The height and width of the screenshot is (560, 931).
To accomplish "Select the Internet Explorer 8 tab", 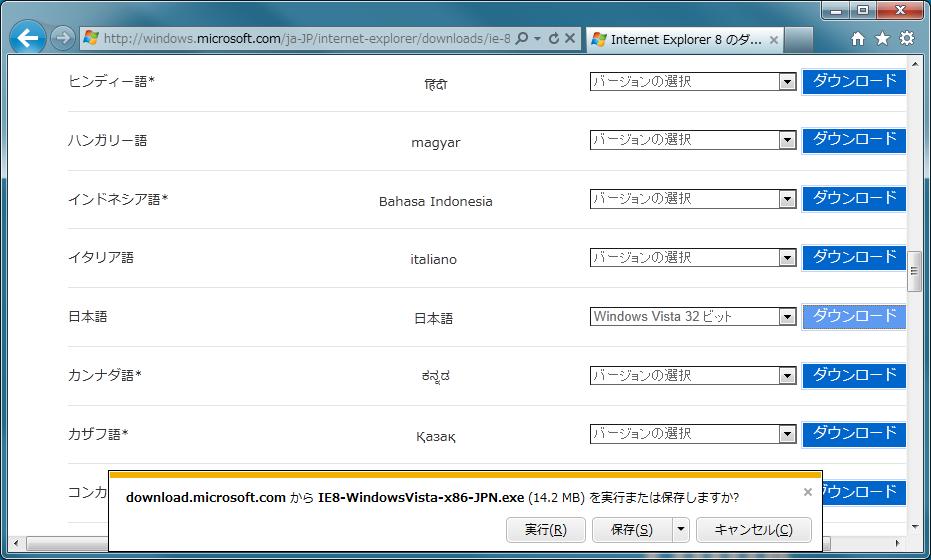I will (x=685, y=40).
